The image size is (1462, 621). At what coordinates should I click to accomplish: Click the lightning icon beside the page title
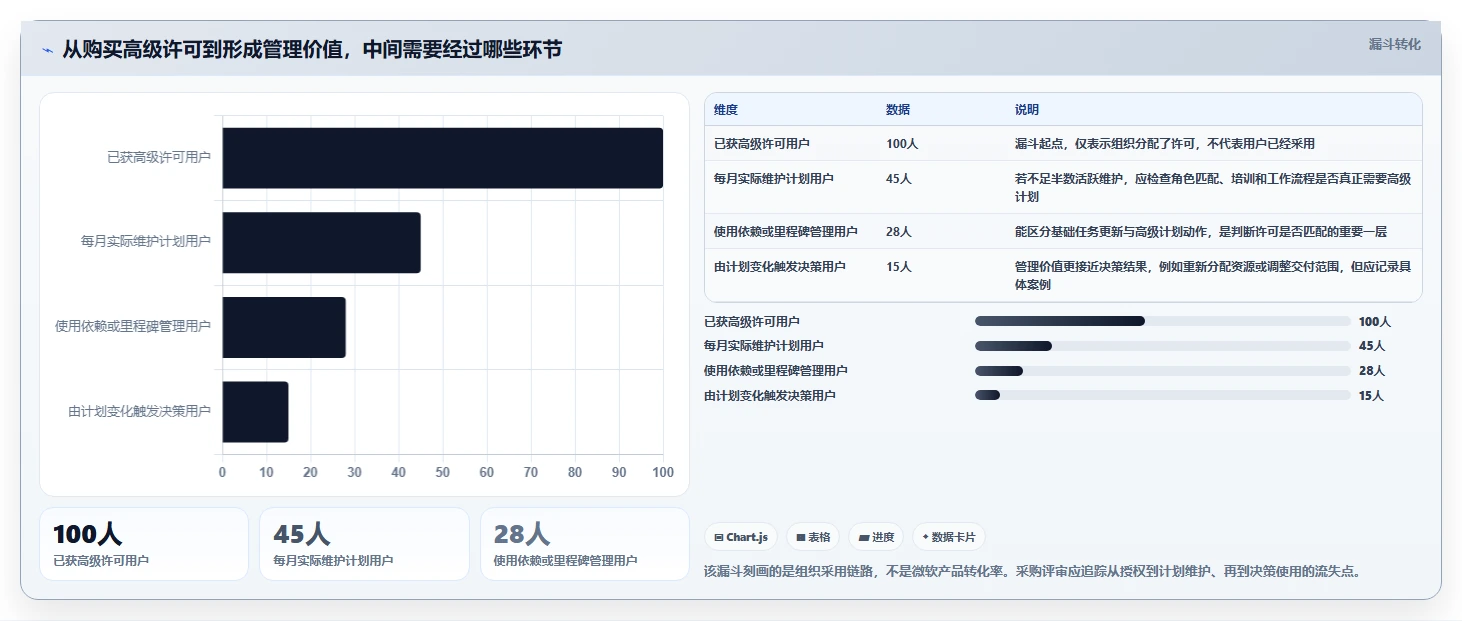(47, 49)
